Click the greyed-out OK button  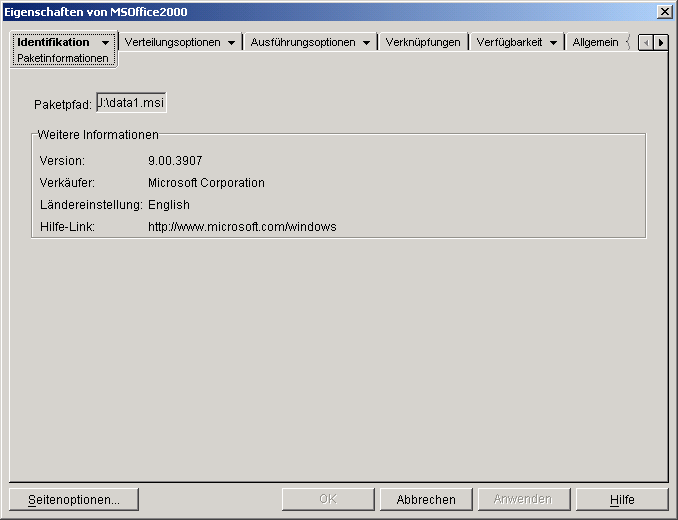[328, 500]
